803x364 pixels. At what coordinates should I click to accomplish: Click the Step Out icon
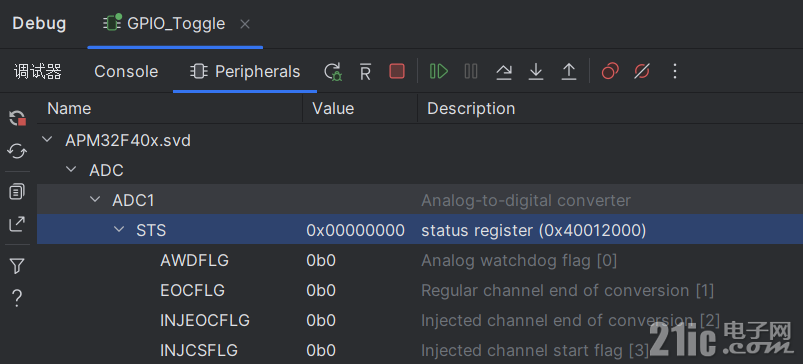point(568,71)
